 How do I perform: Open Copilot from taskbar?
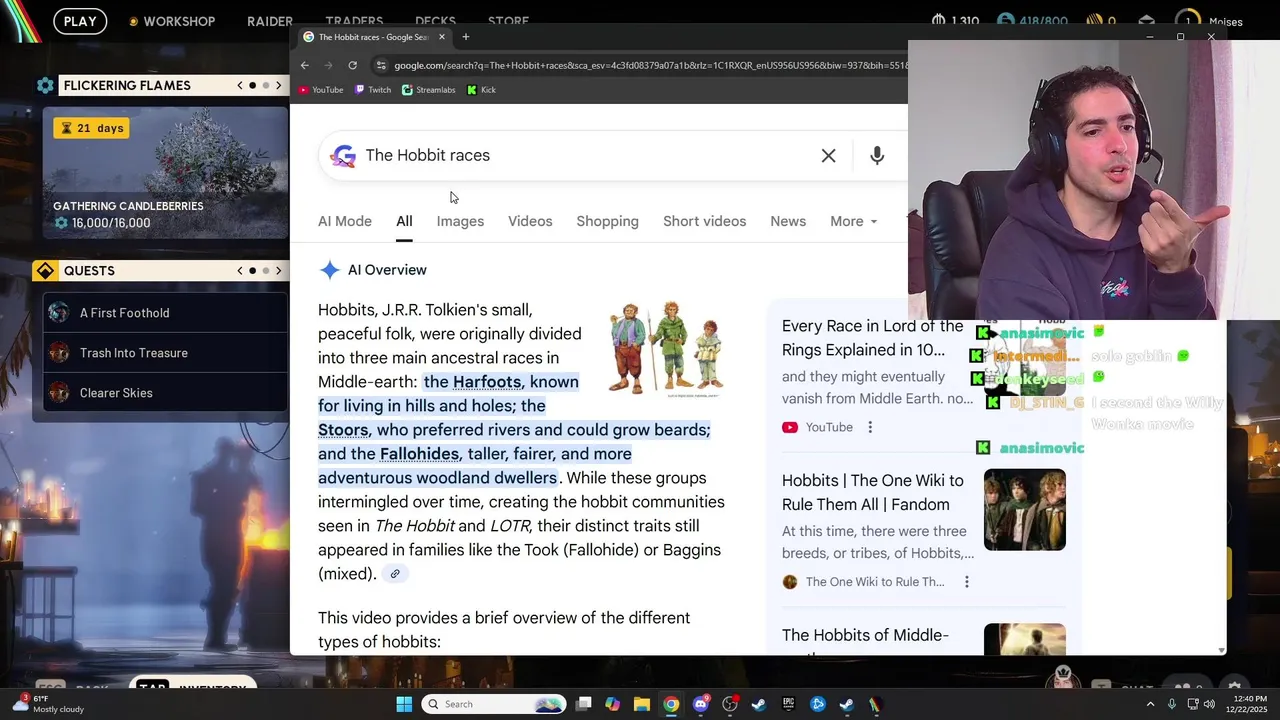coord(613,704)
